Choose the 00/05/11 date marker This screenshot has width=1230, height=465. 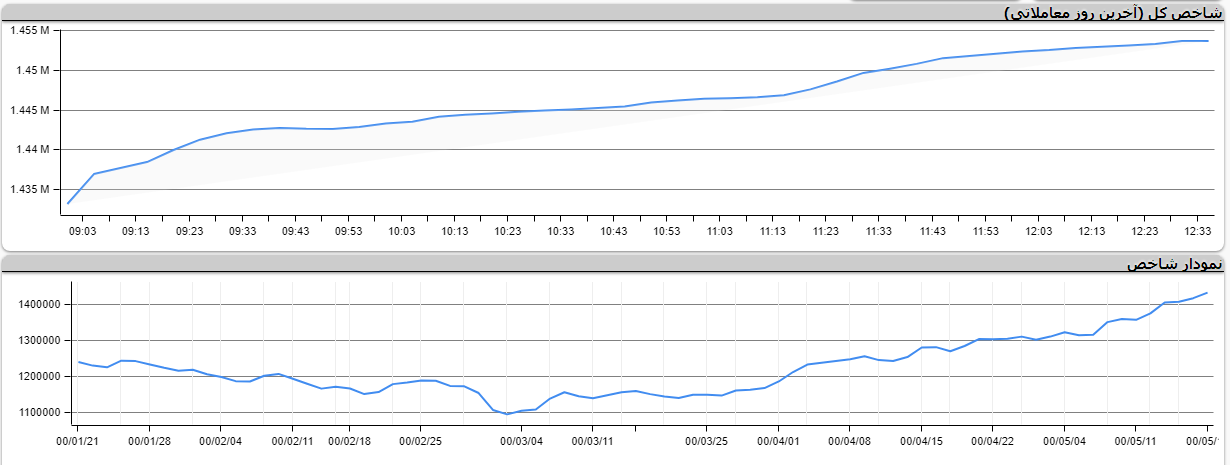(x=1135, y=440)
